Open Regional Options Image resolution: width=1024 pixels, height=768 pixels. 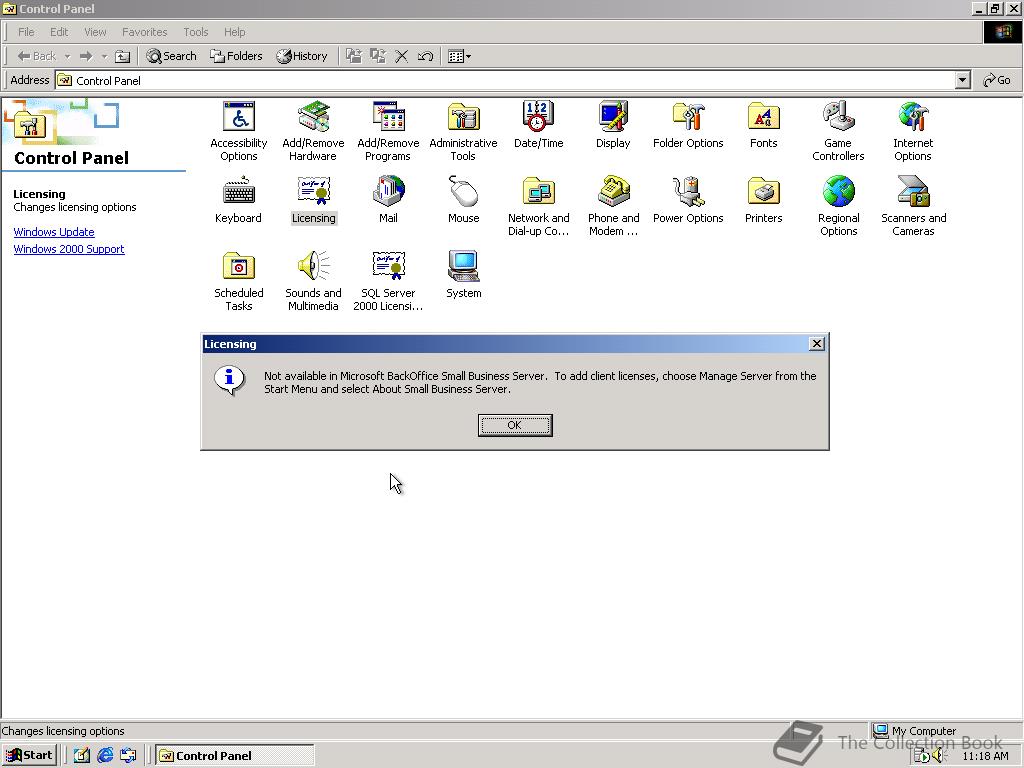[x=839, y=206]
